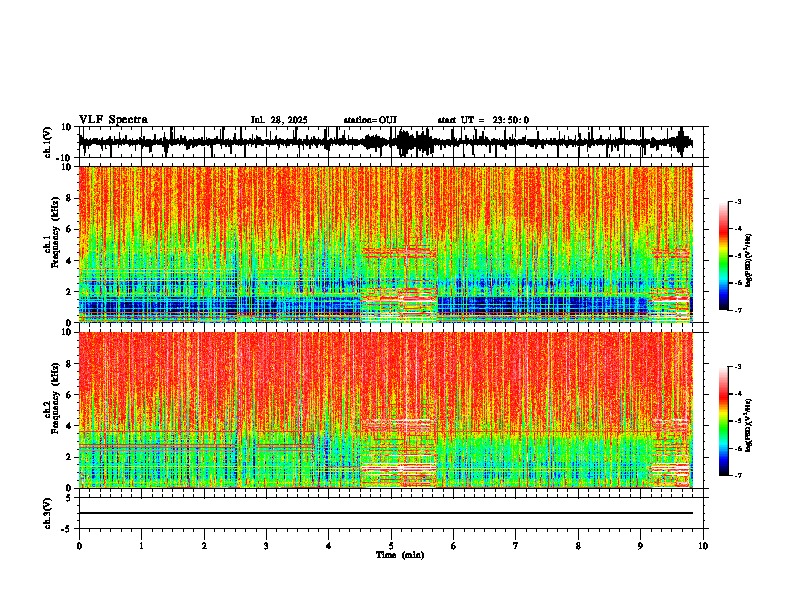This screenshot has width=792, height=612.
Task: Click the "start UT = 23:50:0" text
Action: pos(483,120)
